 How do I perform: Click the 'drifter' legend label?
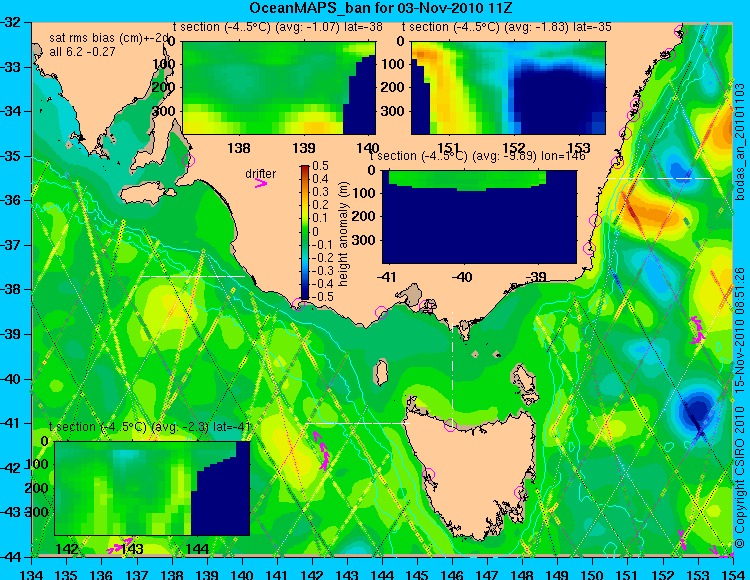pos(261,174)
